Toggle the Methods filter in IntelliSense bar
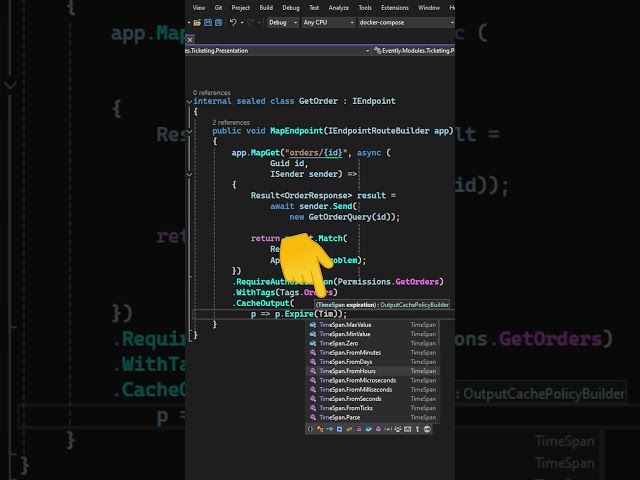Image resolution: width=640 pixels, height=480 pixels. [378, 429]
